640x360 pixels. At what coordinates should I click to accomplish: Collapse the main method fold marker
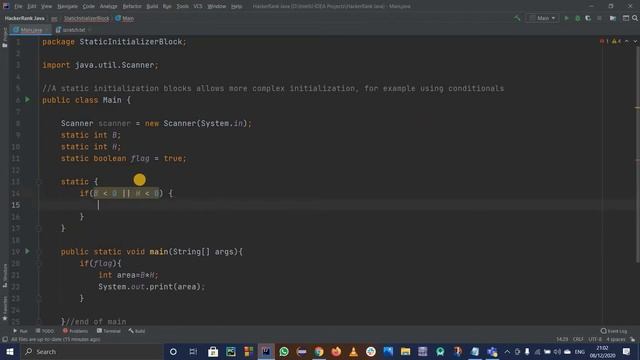click(x=39, y=252)
